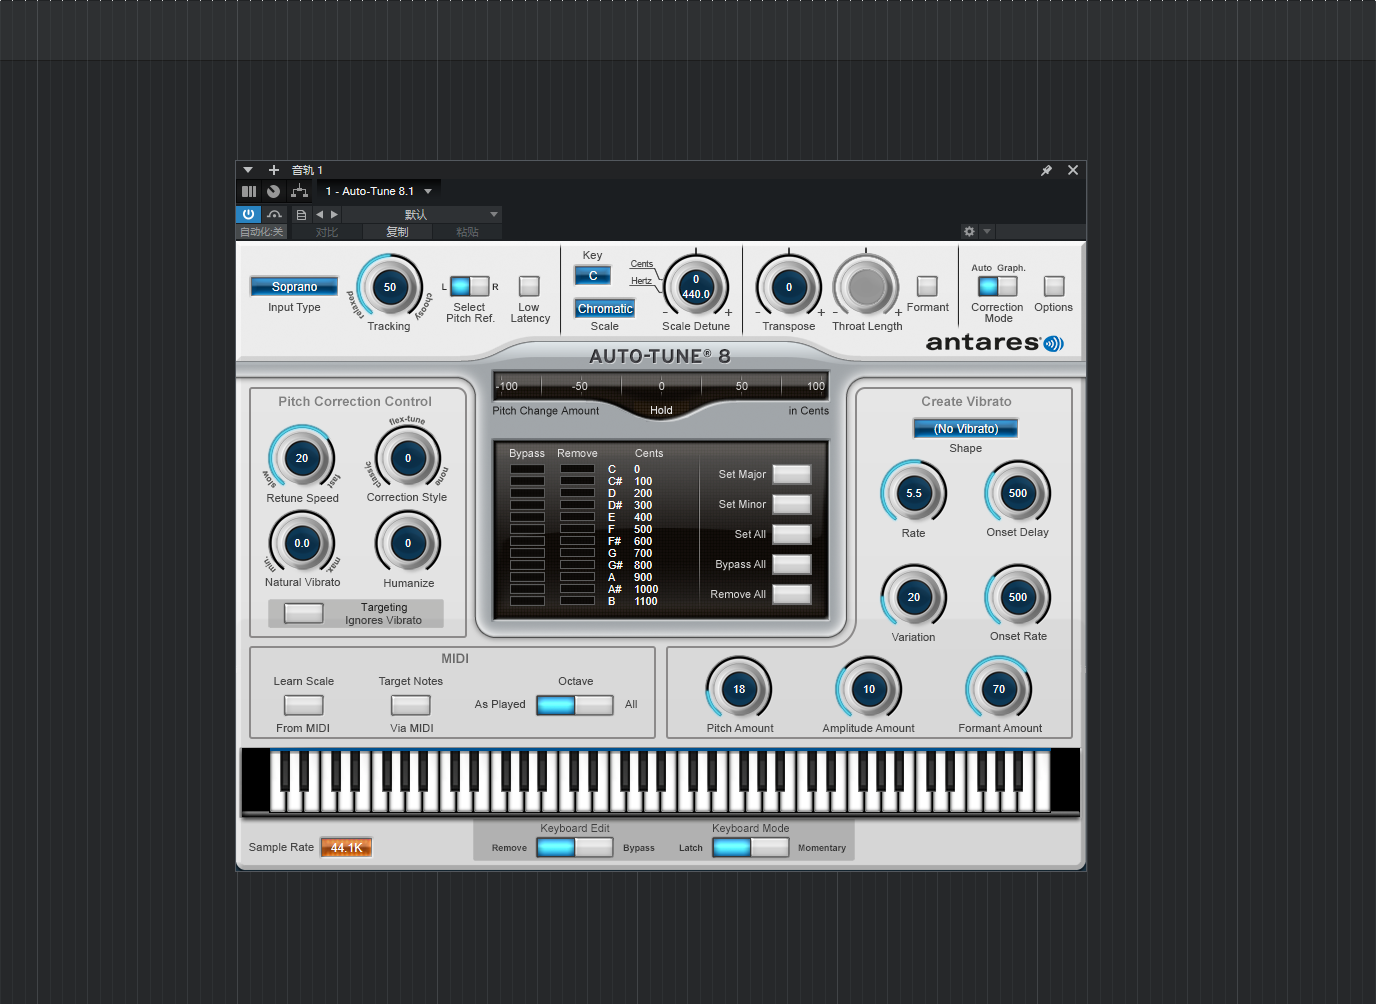The width and height of the screenshot is (1376, 1004).
Task: Click the previous preset arrow icon
Action: tap(320, 214)
